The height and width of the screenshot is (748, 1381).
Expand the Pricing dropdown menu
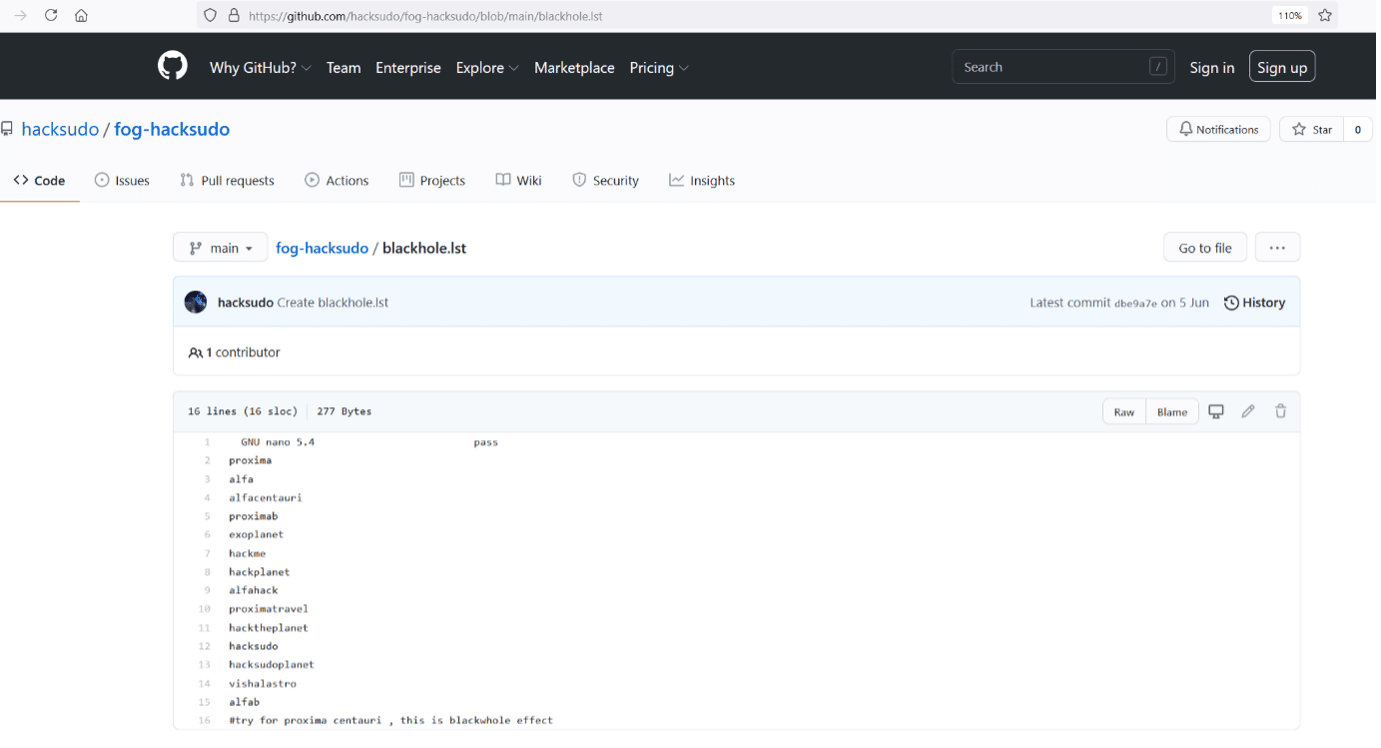[659, 68]
